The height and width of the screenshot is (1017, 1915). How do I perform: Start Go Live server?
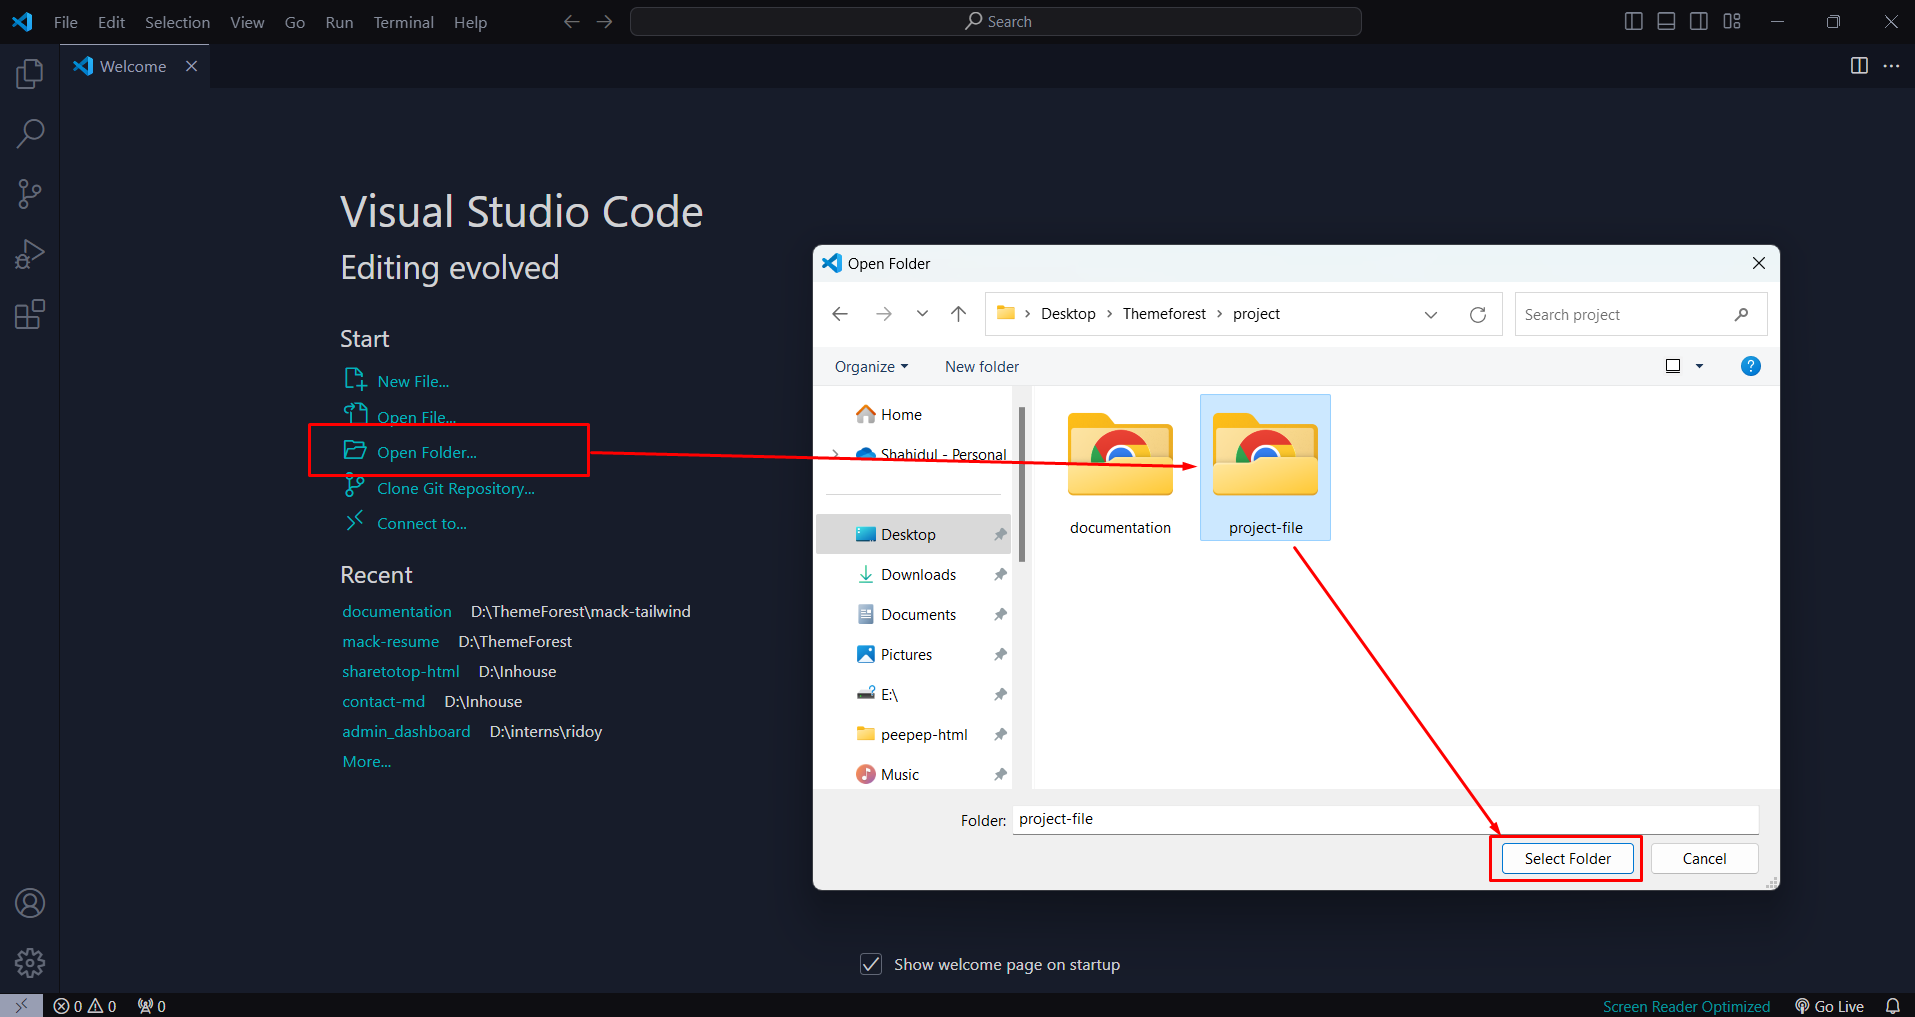click(x=1829, y=1006)
